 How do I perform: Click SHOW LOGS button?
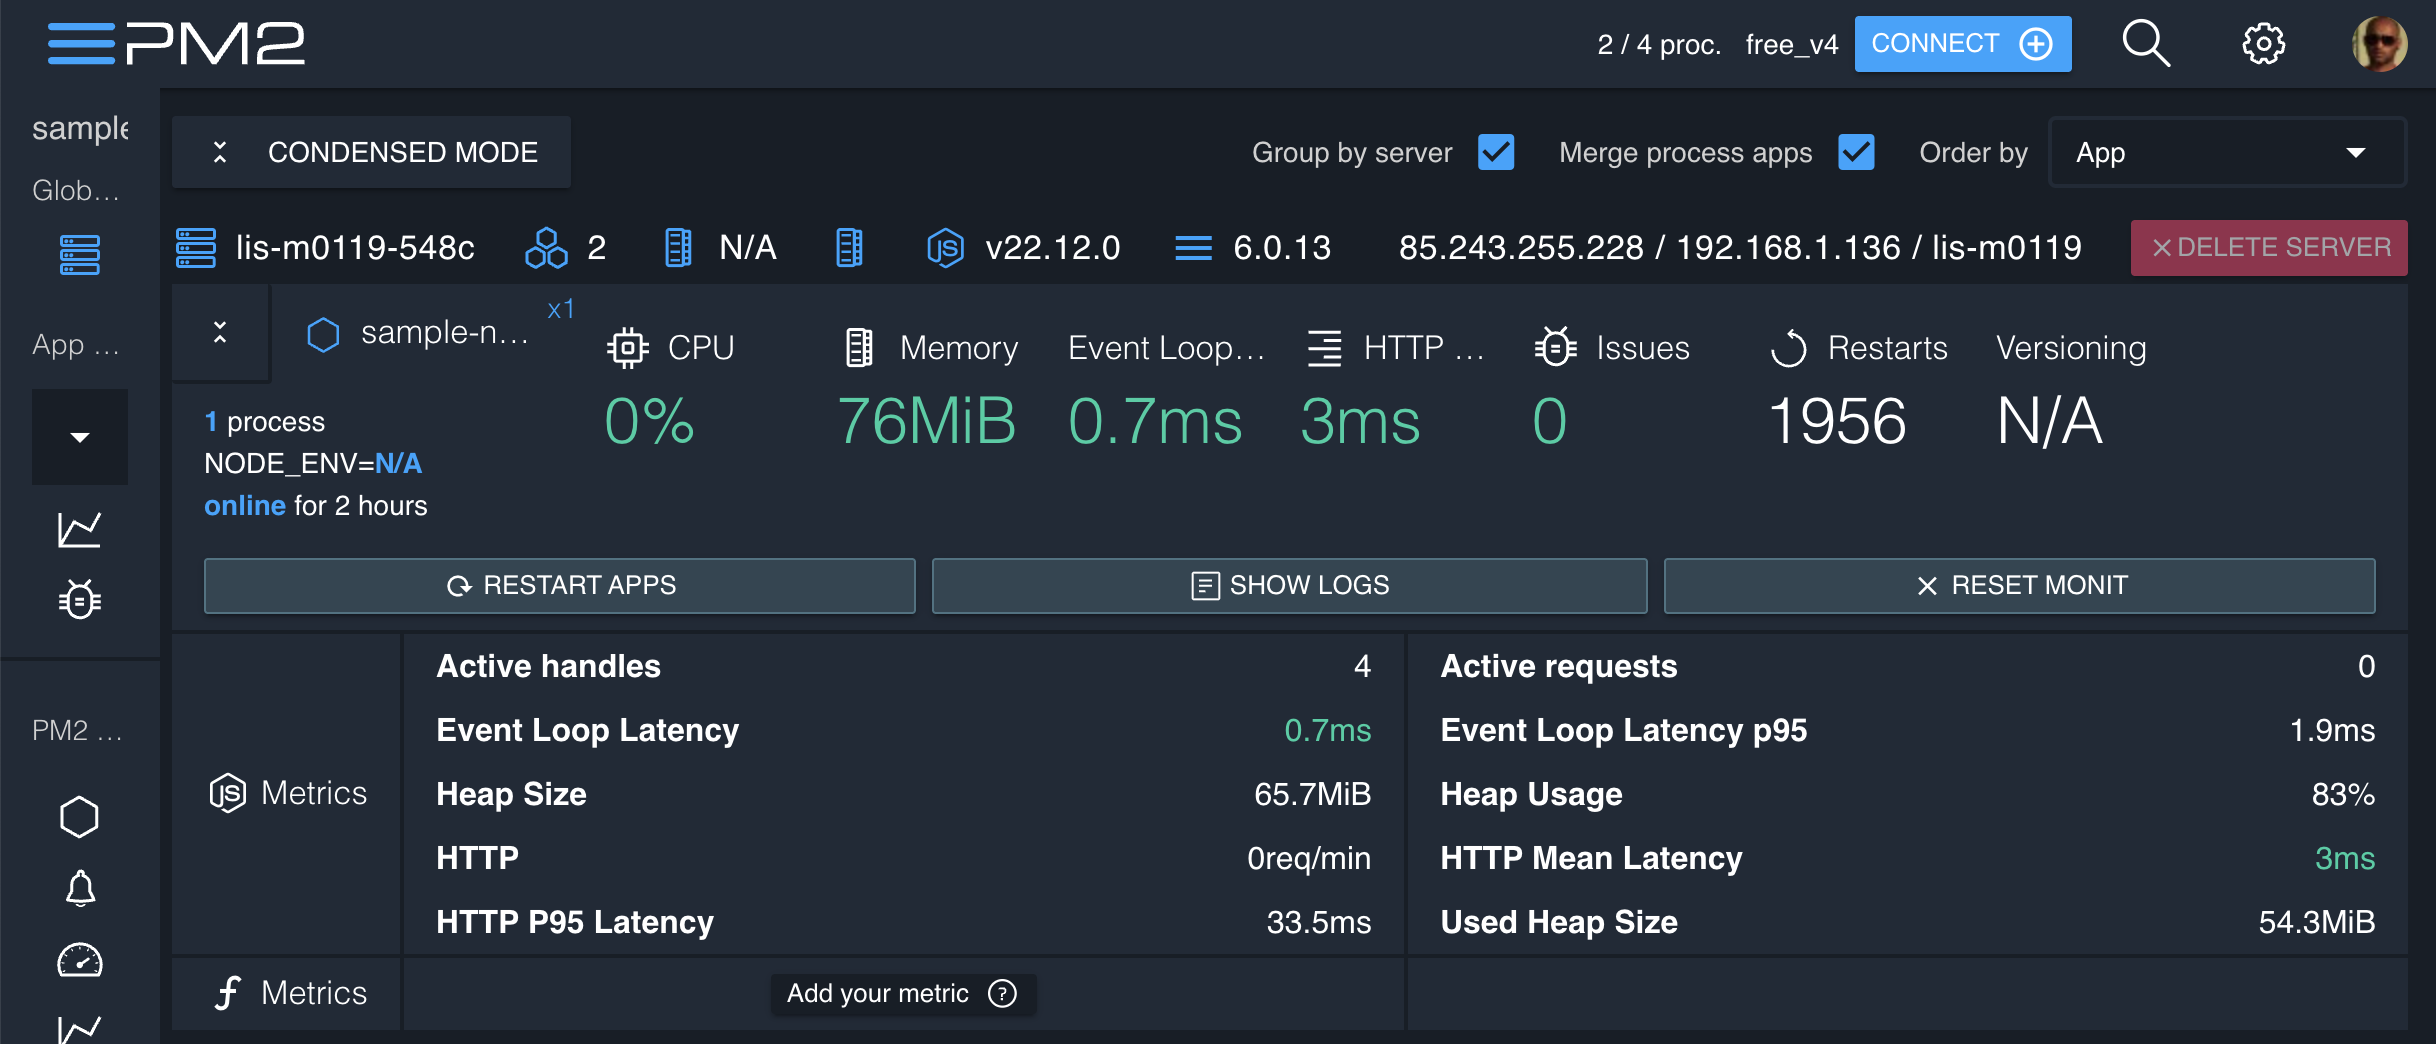click(1290, 586)
